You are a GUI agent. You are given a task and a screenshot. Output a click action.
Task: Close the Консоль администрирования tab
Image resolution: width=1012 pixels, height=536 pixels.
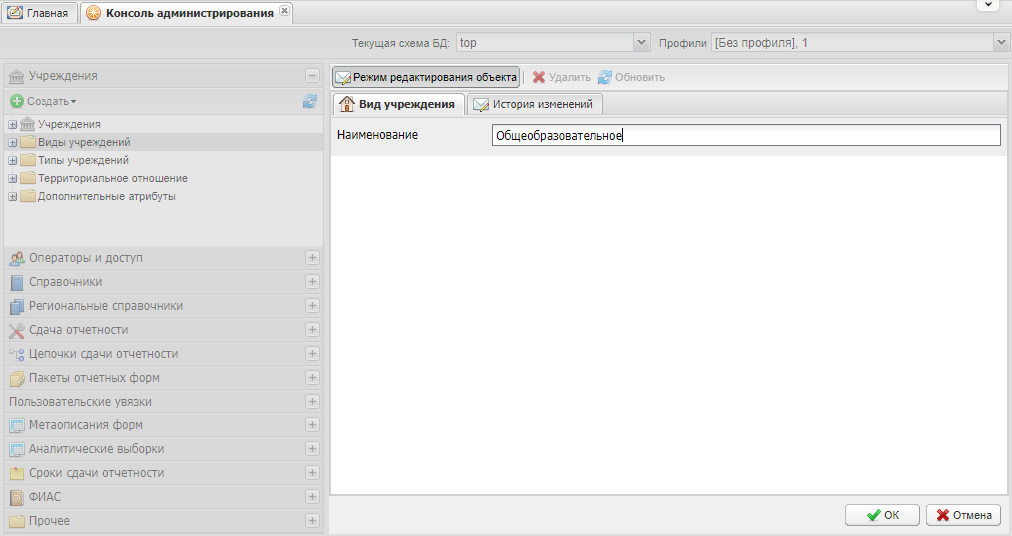[x=284, y=10]
